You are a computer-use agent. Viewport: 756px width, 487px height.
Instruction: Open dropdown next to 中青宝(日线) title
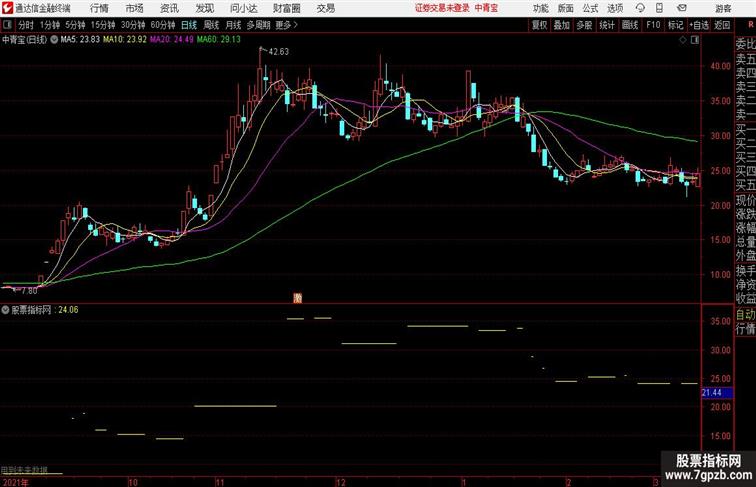click(54, 40)
